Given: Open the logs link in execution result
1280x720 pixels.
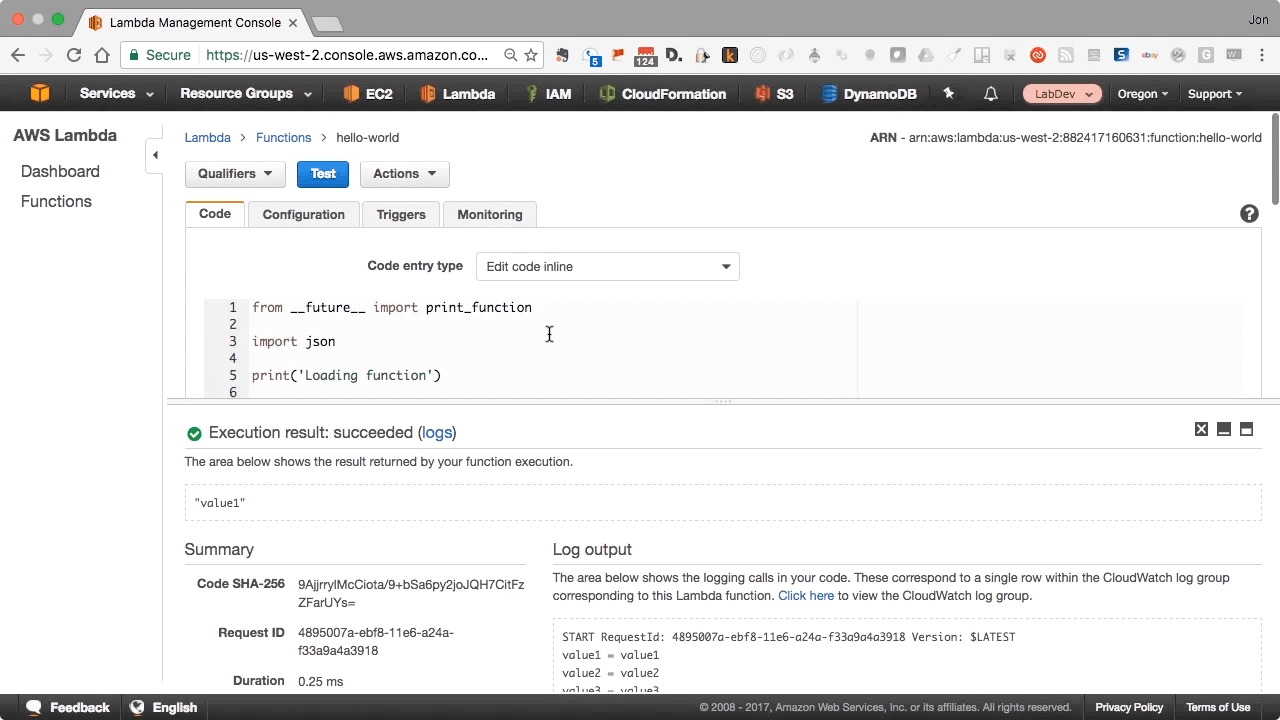Looking at the screenshot, I should pos(436,432).
